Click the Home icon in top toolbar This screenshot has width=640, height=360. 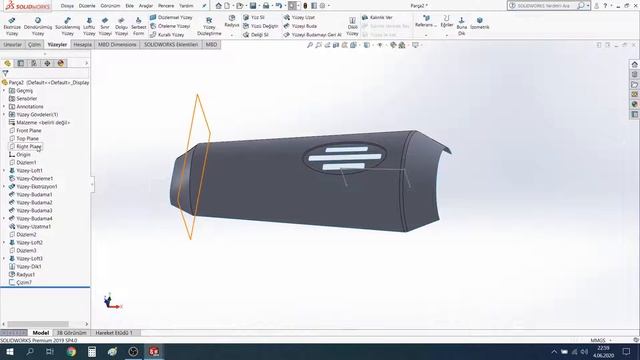219,6
